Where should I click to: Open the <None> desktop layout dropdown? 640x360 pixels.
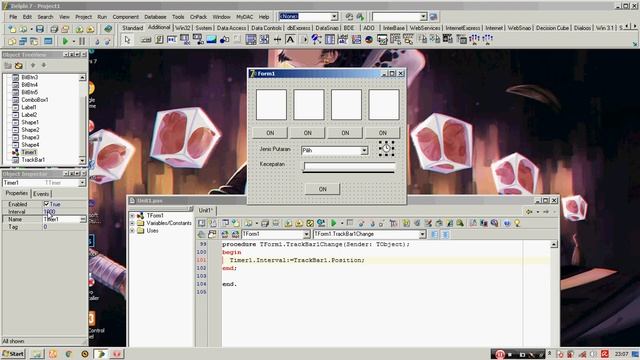click(334, 16)
